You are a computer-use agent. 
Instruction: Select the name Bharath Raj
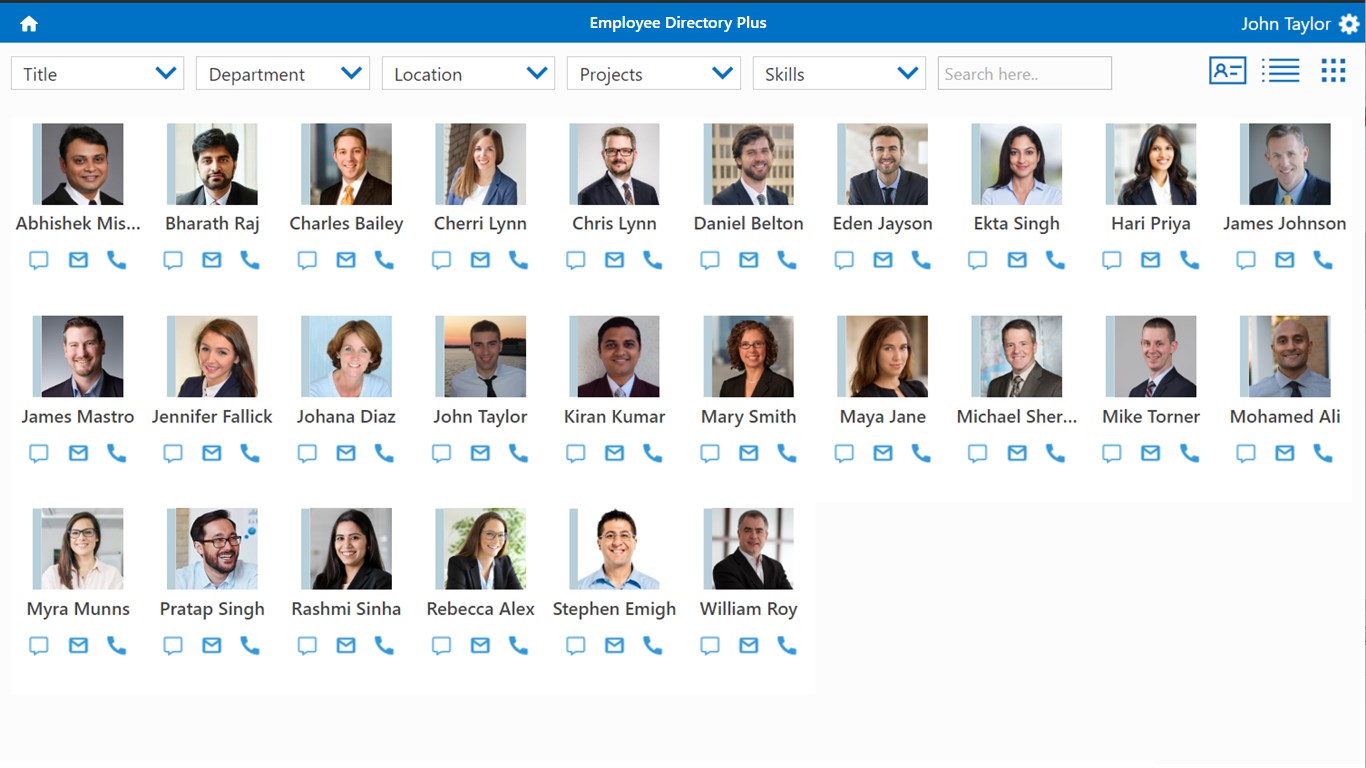(x=212, y=223)
